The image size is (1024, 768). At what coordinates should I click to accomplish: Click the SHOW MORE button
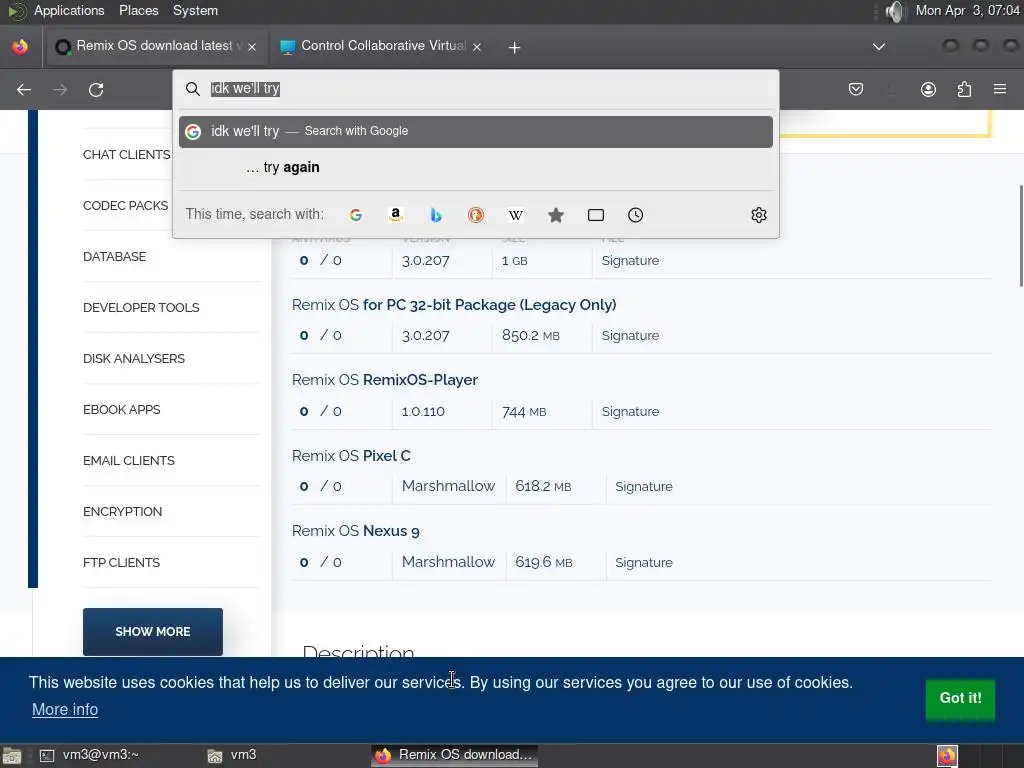153,632
